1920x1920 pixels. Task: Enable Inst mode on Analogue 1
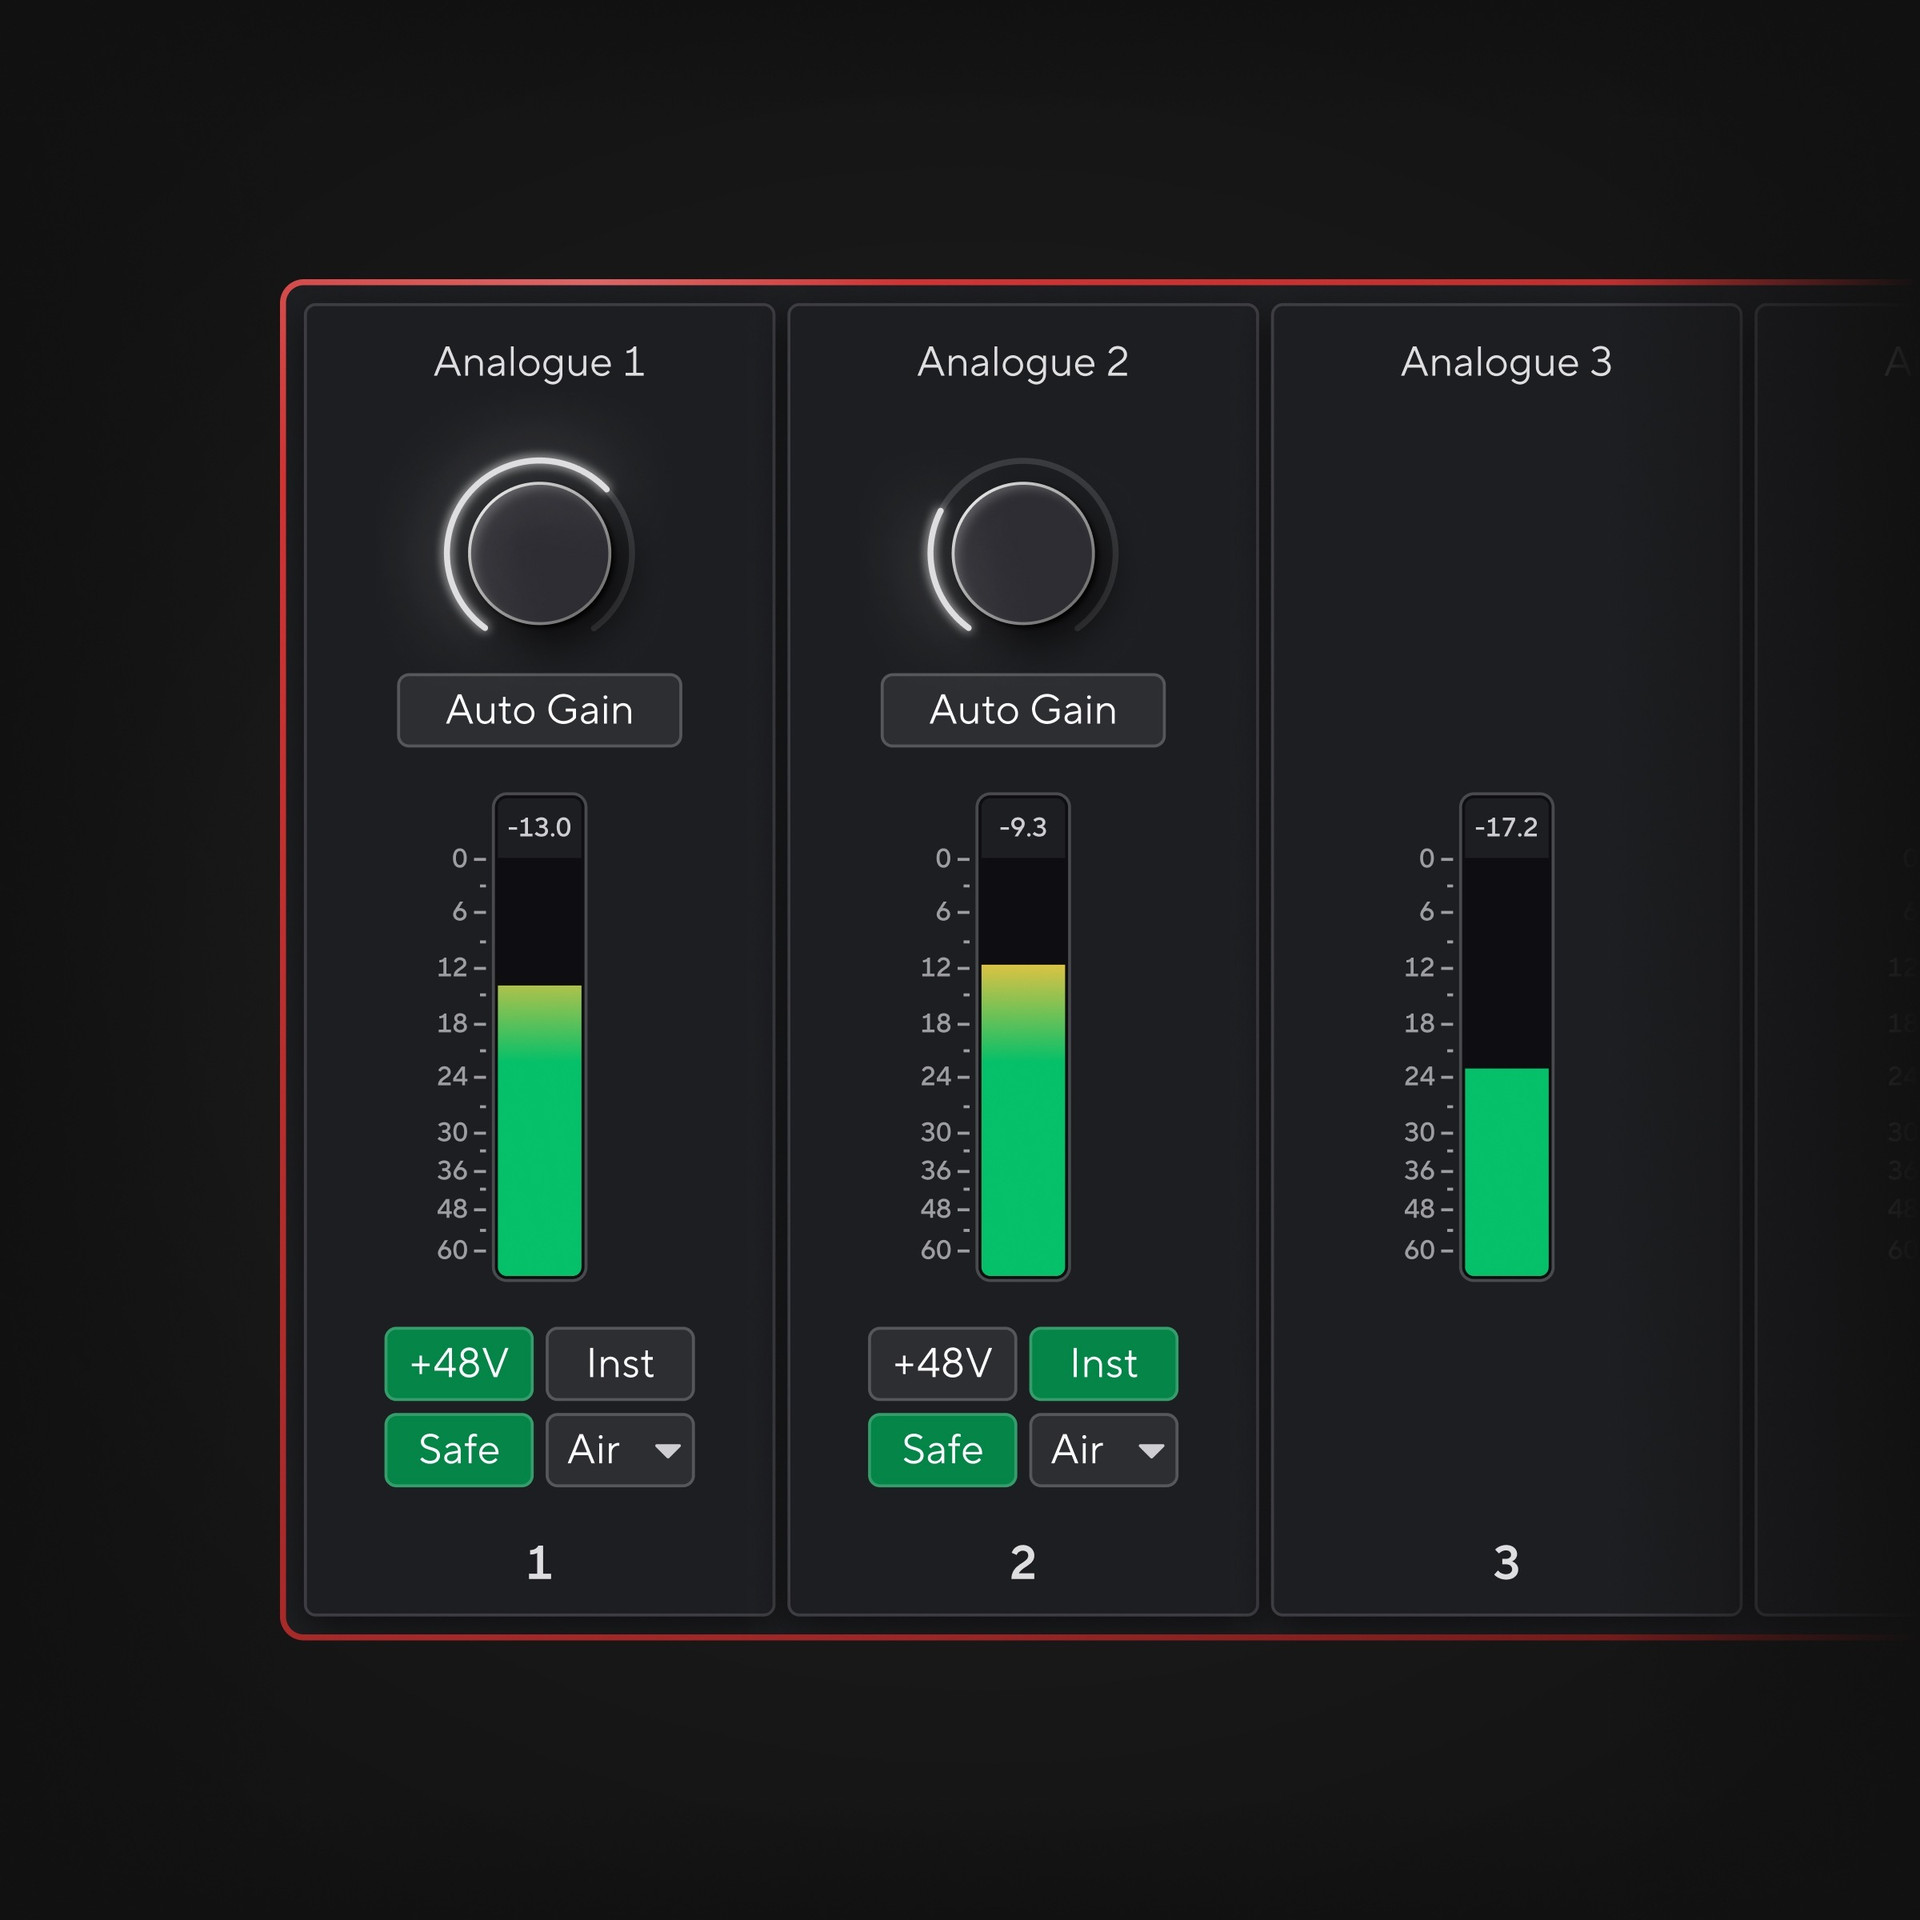tap(620, 1363)
